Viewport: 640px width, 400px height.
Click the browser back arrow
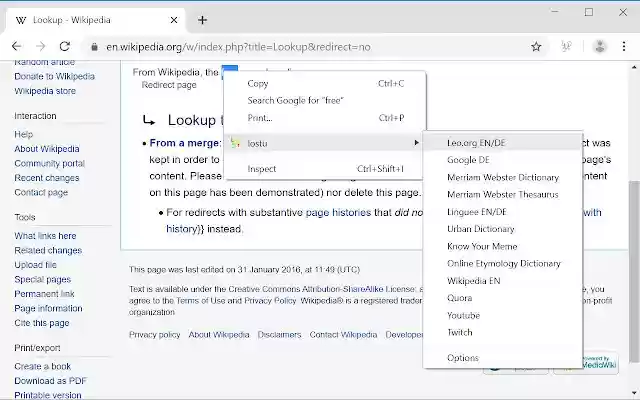coord(17,47)
